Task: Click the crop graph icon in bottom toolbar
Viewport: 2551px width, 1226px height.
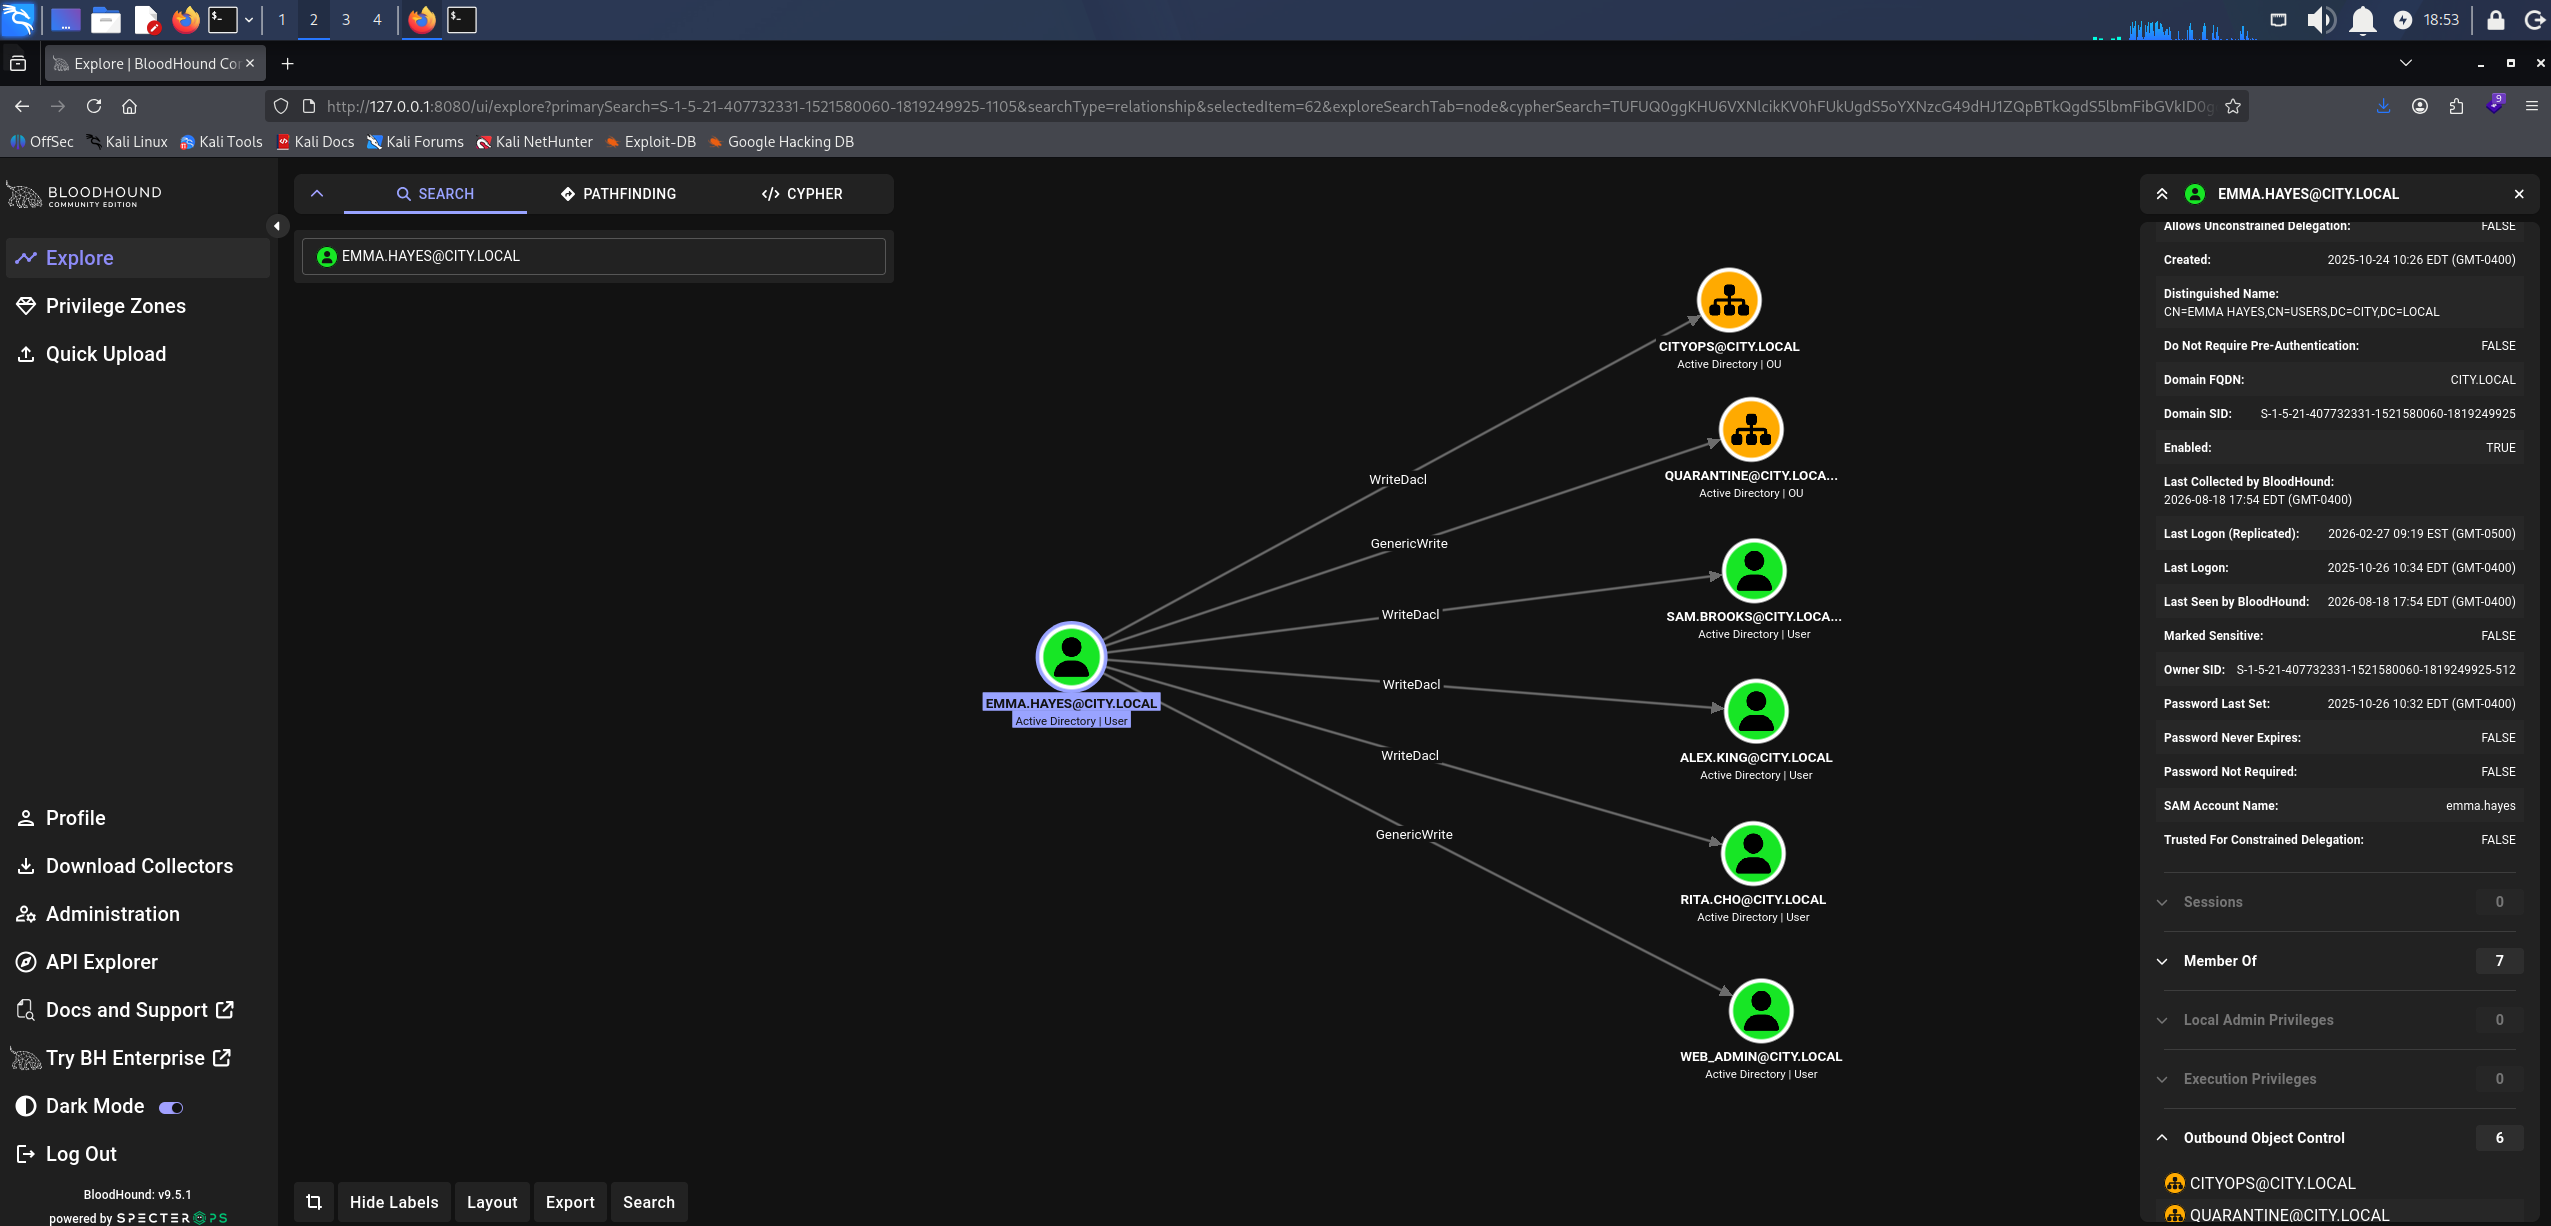Action: coord(314,1202)
